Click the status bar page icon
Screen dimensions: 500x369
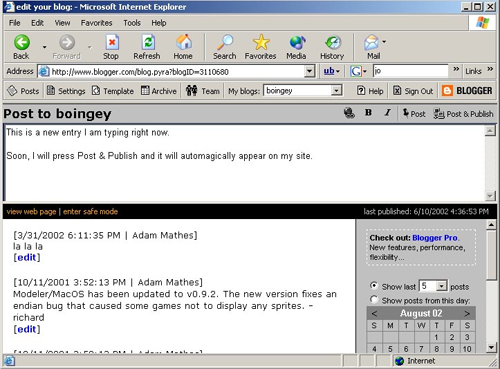(x=9, y=361)
